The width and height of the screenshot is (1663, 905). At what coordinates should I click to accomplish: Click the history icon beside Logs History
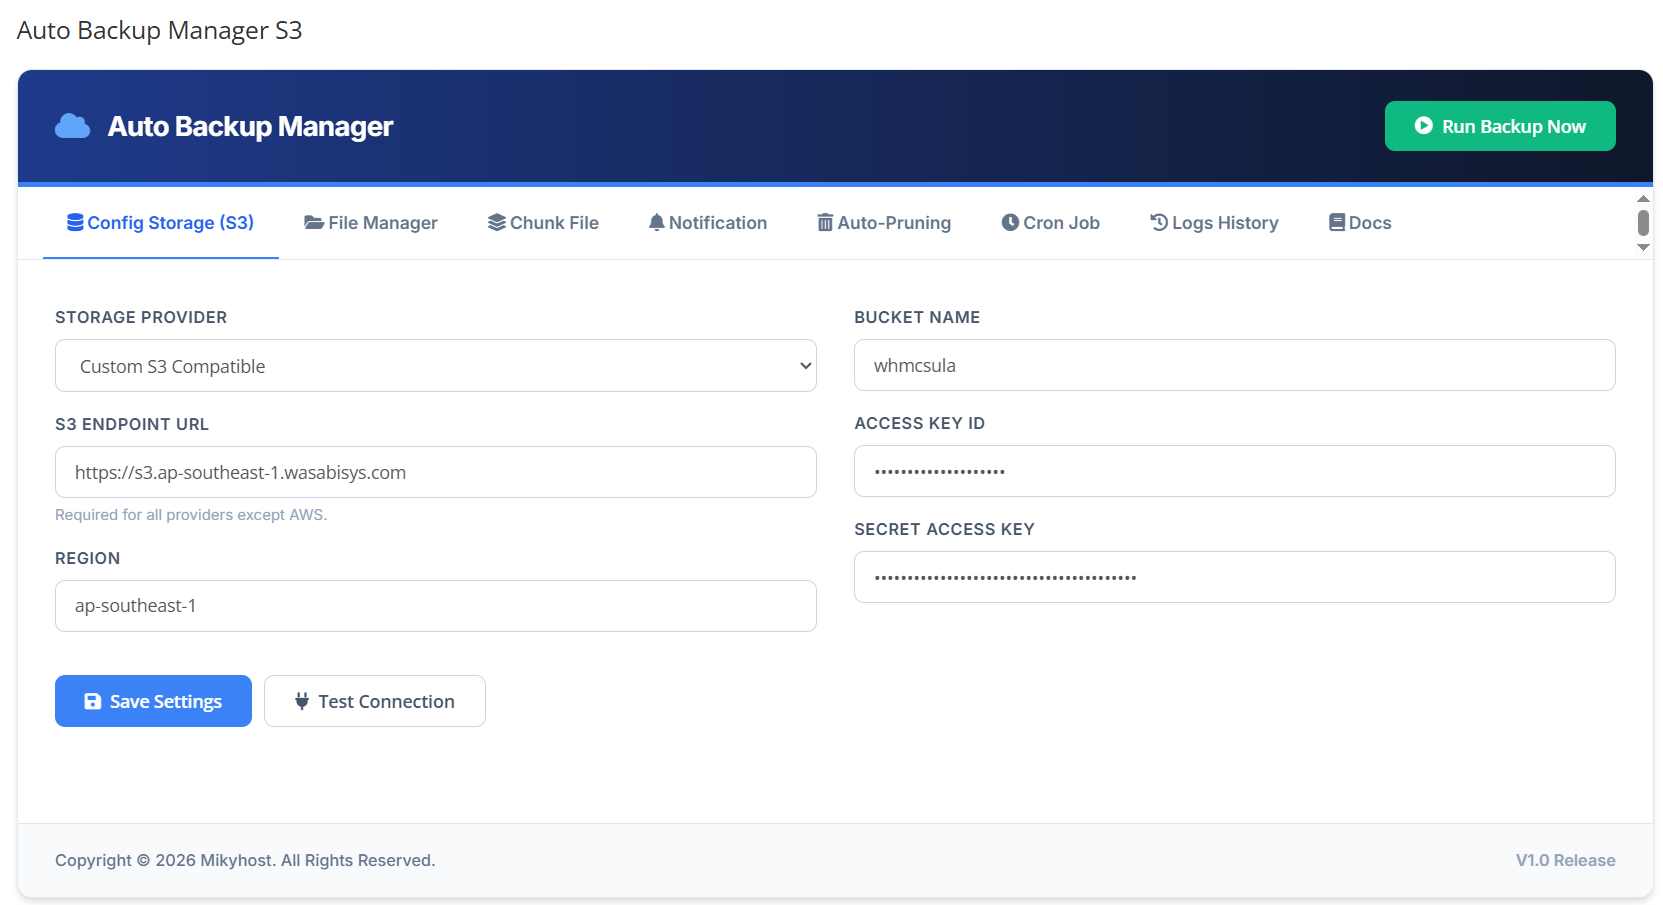tap(1160, 222)
